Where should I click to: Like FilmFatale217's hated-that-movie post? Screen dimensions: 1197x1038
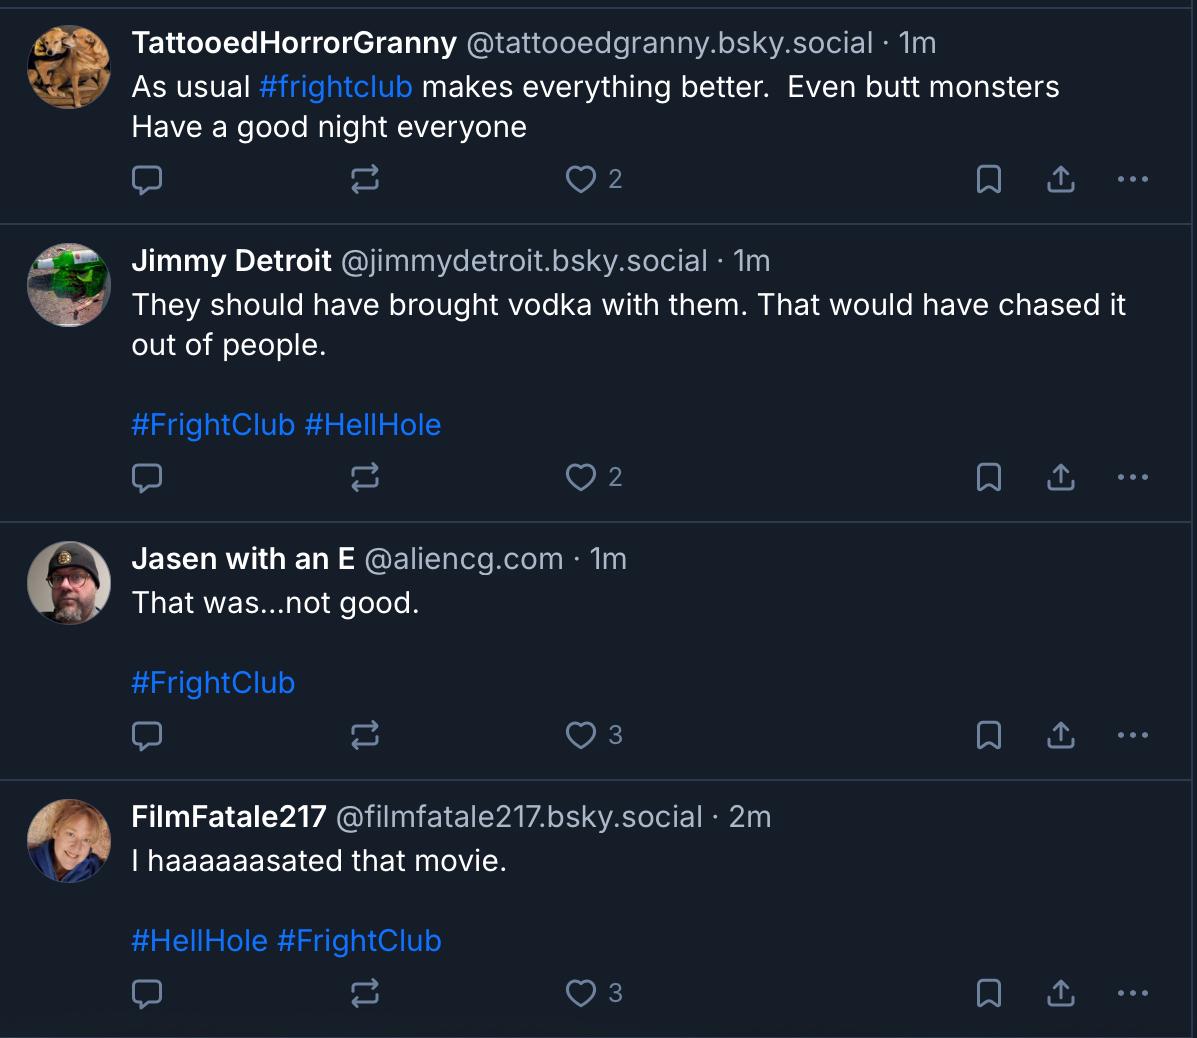point(581,994)
